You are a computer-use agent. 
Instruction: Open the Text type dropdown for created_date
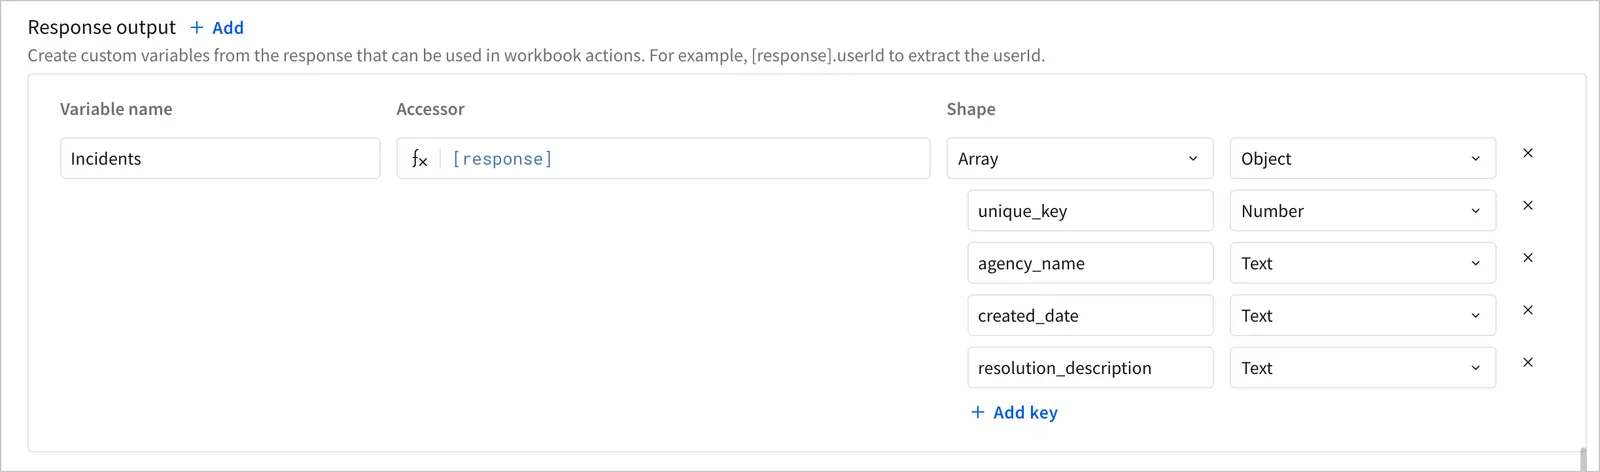(x=1363, y=315)
